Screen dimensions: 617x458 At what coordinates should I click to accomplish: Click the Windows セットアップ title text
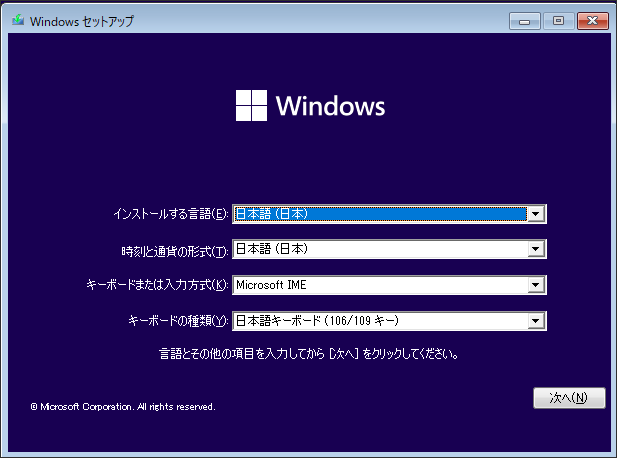[82, 21]
